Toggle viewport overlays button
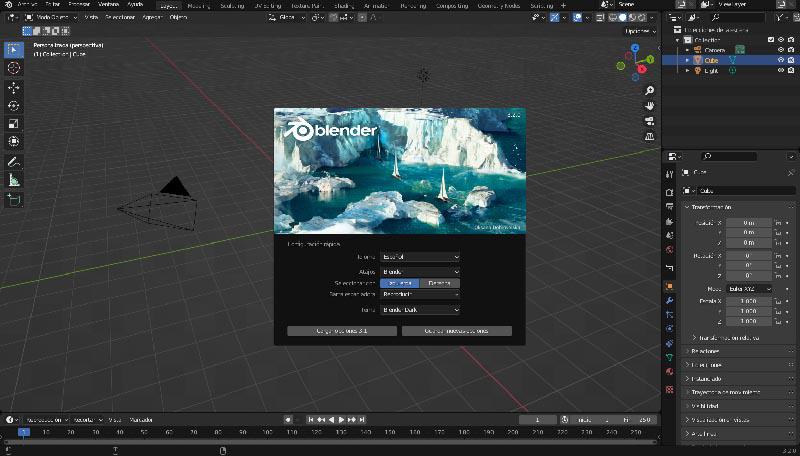800x456 pixels. [578, 17]
